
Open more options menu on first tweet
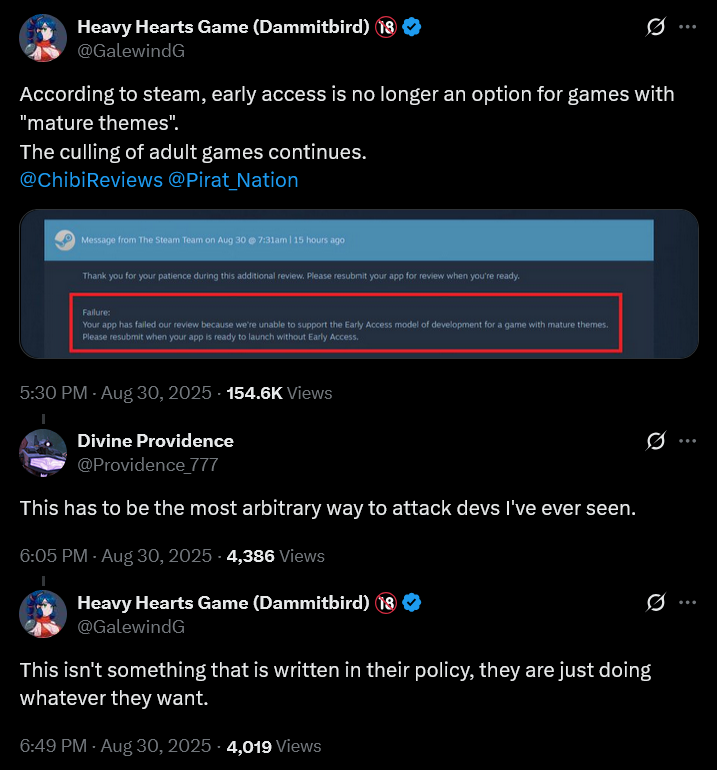tap(687, 28)
